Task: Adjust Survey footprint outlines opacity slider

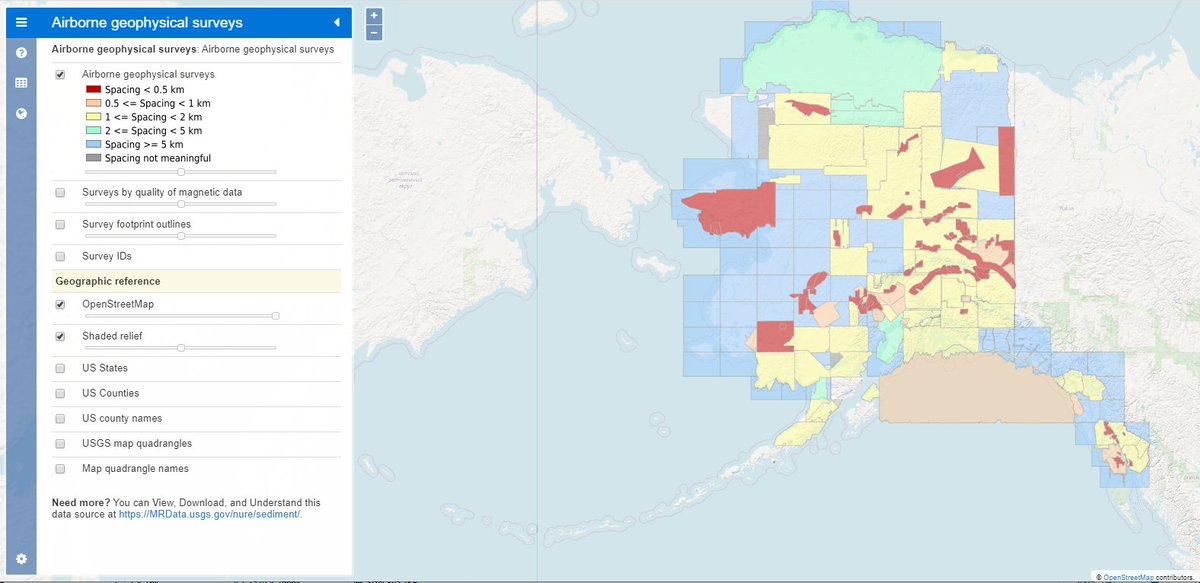Action: (180, 236)
